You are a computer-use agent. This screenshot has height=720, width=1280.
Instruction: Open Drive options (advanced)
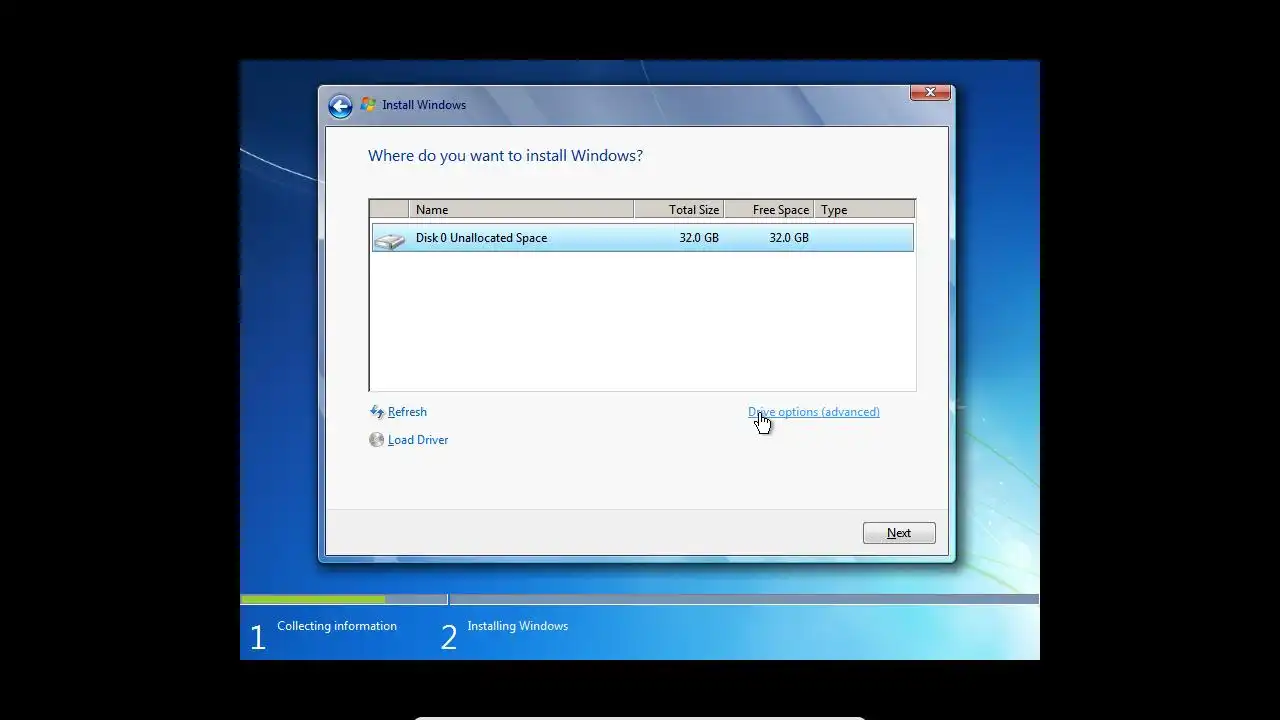814,412
